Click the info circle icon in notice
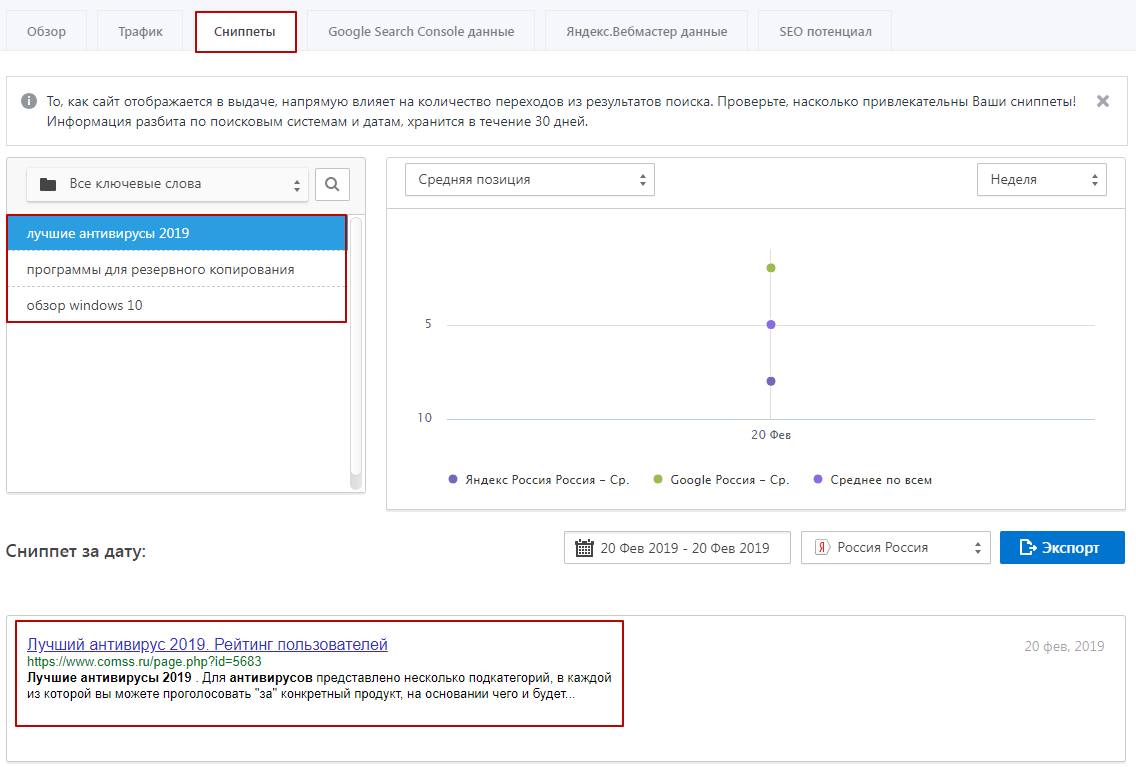 (29, 101)
